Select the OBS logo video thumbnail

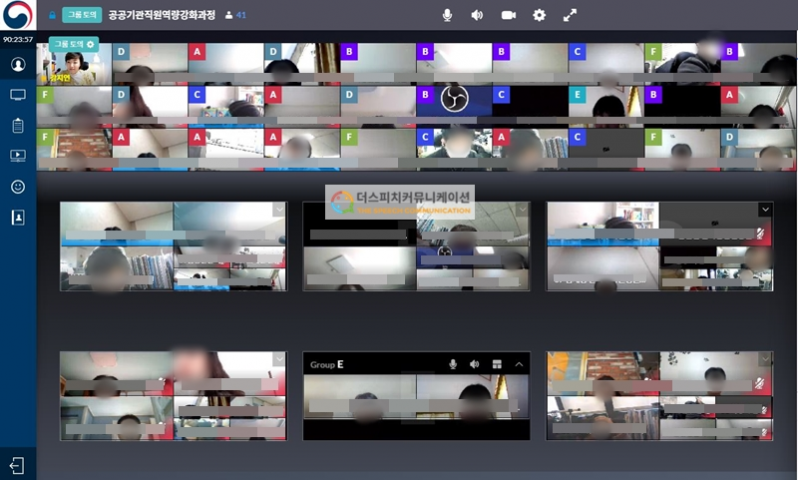pyautogui.click(x=454, y=106)
